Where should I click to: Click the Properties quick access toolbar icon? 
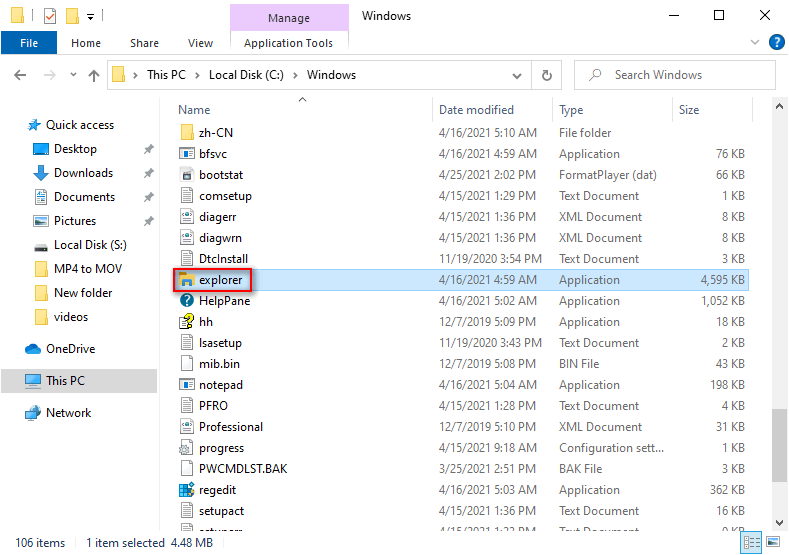tap(50, 16)
